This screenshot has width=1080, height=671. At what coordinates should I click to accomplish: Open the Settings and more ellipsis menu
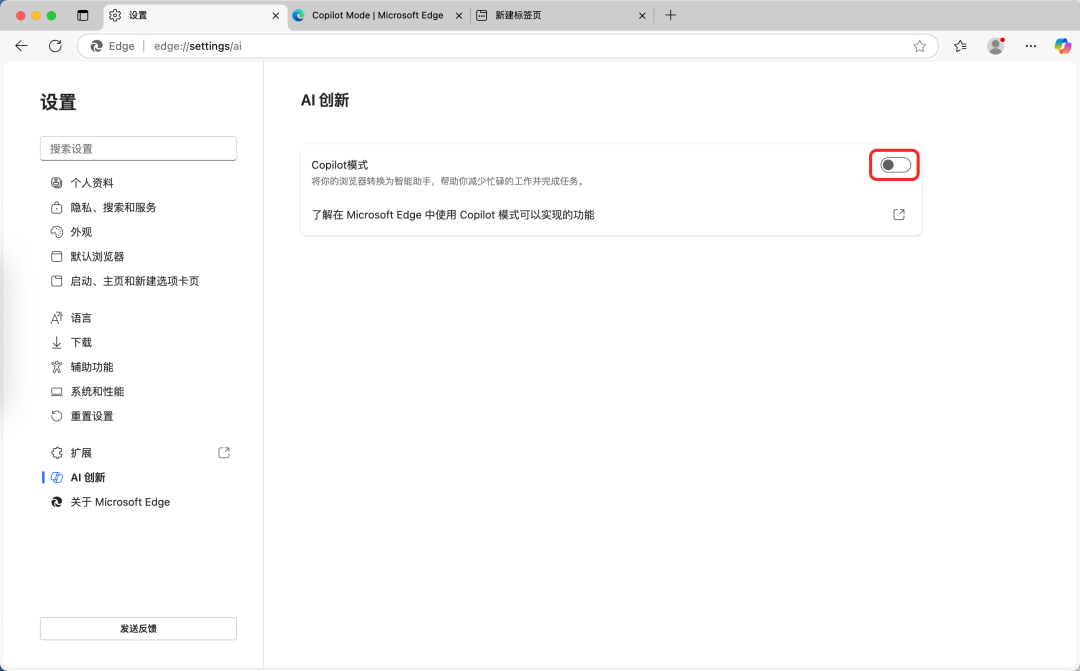[1030, 46]
